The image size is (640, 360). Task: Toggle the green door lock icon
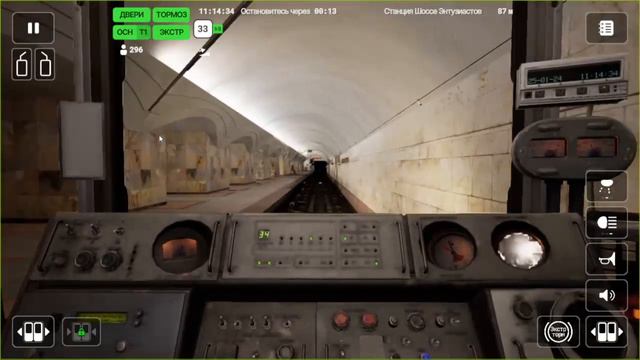click(81, 331)
